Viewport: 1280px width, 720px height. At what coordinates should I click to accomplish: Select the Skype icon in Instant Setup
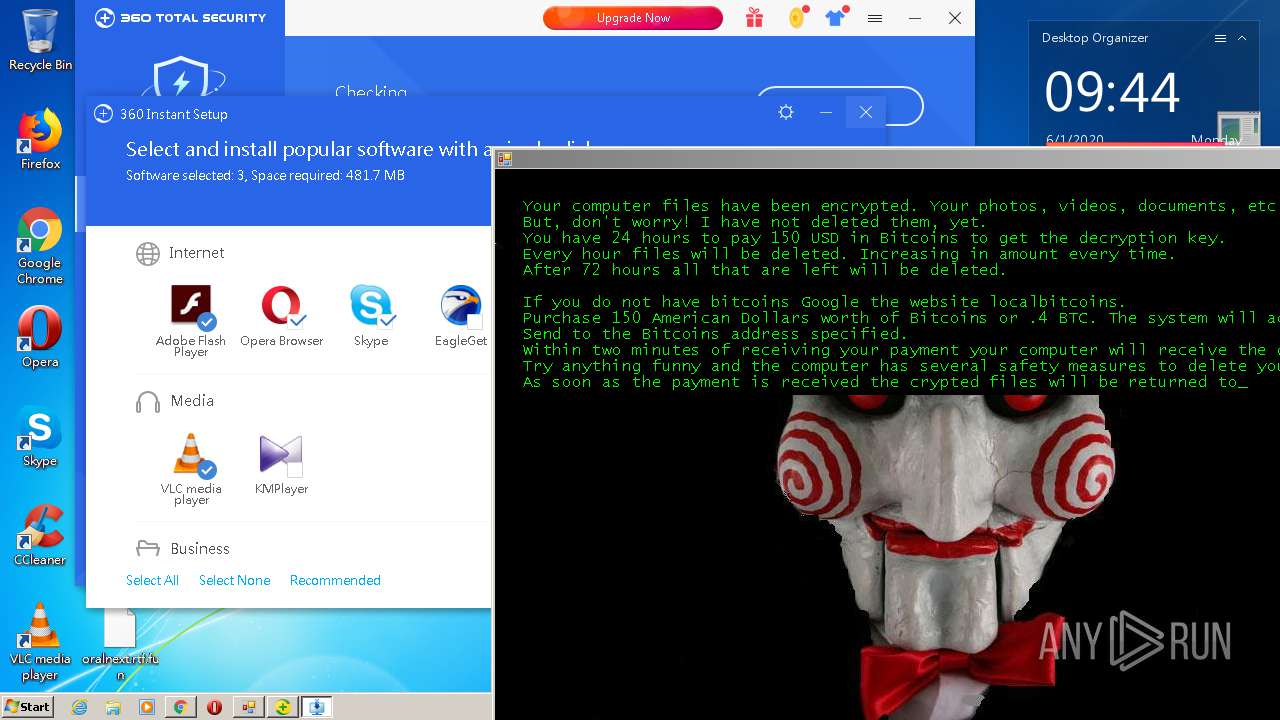pos(370,305)
